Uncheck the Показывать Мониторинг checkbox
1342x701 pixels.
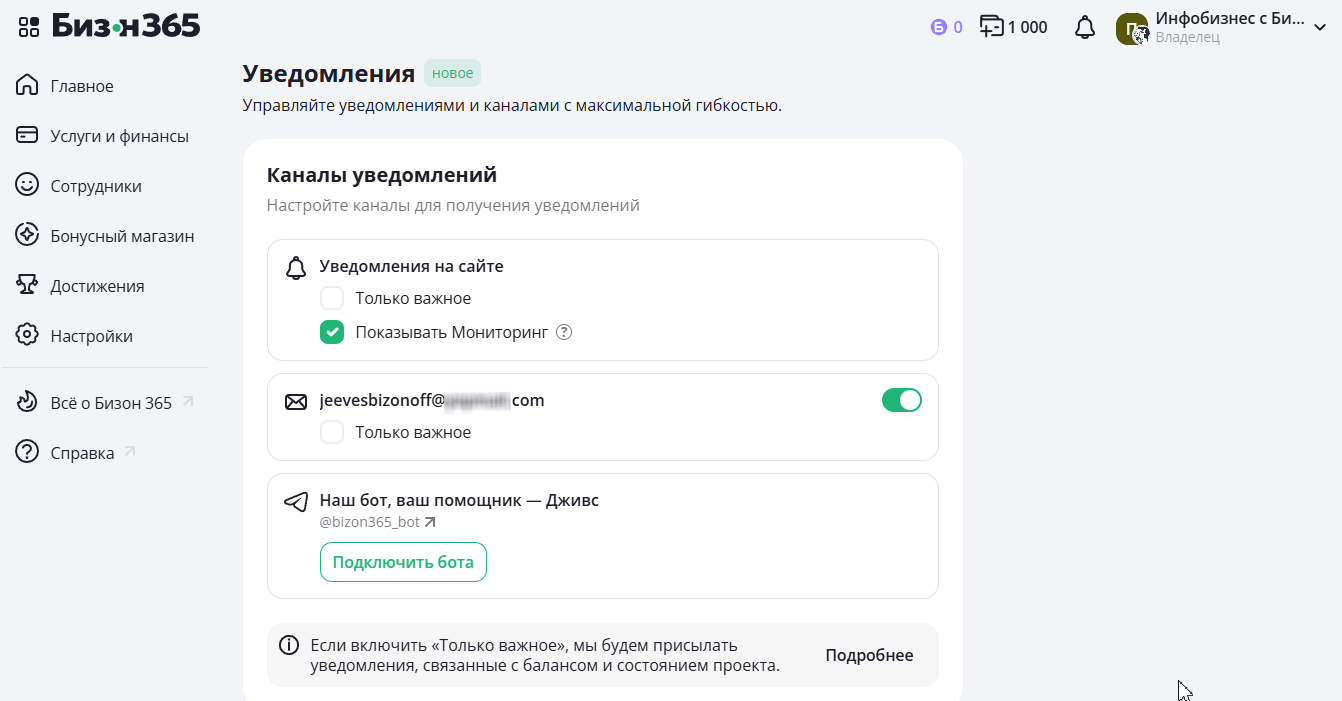tap(332, 332)
